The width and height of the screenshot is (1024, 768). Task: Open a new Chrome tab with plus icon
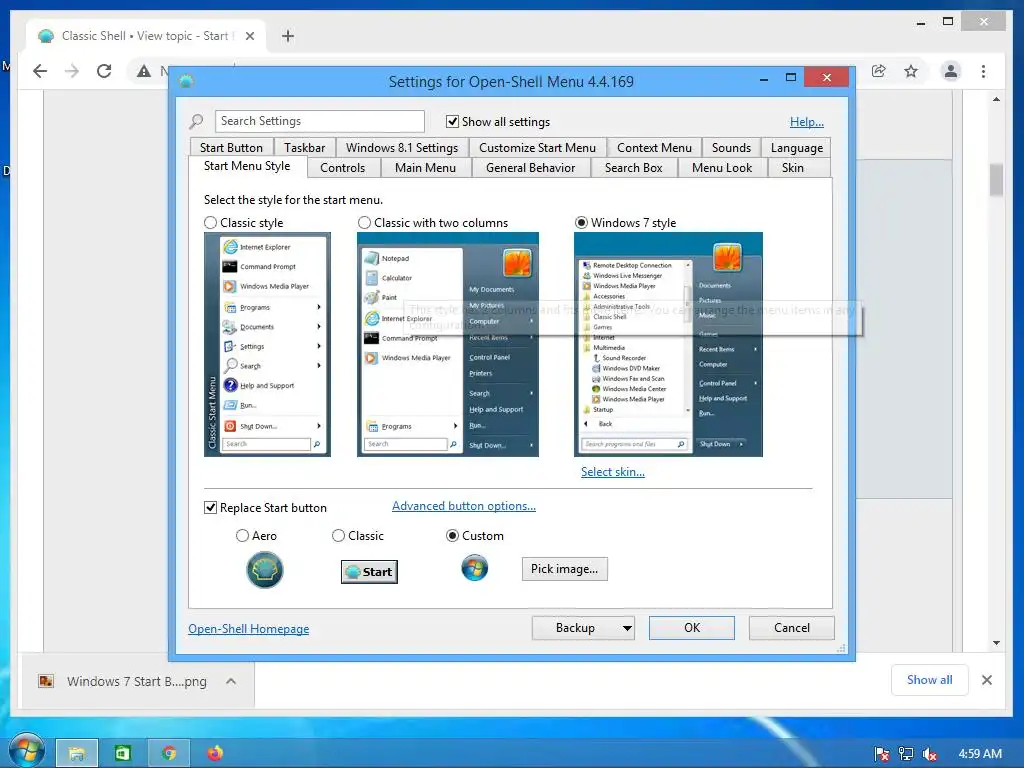pos(288,36)
